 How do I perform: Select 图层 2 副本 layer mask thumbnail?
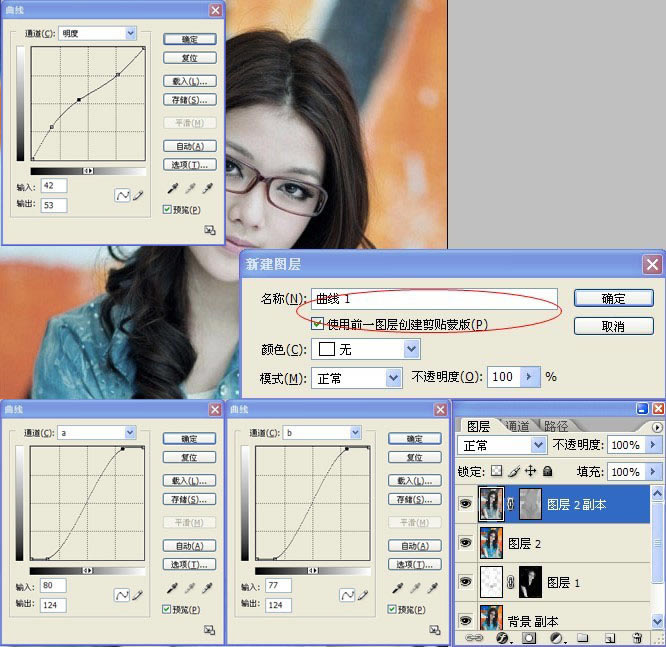point(530,504)
